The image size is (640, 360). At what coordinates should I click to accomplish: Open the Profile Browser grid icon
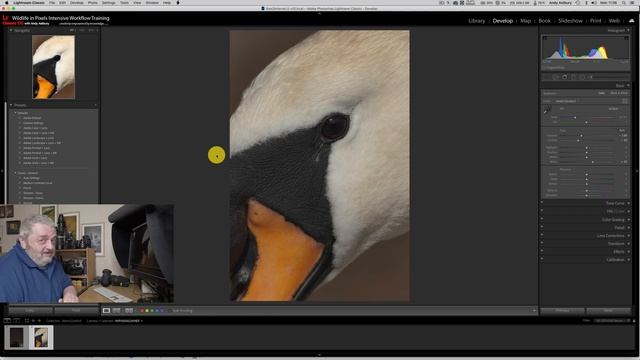coord(625,101)
